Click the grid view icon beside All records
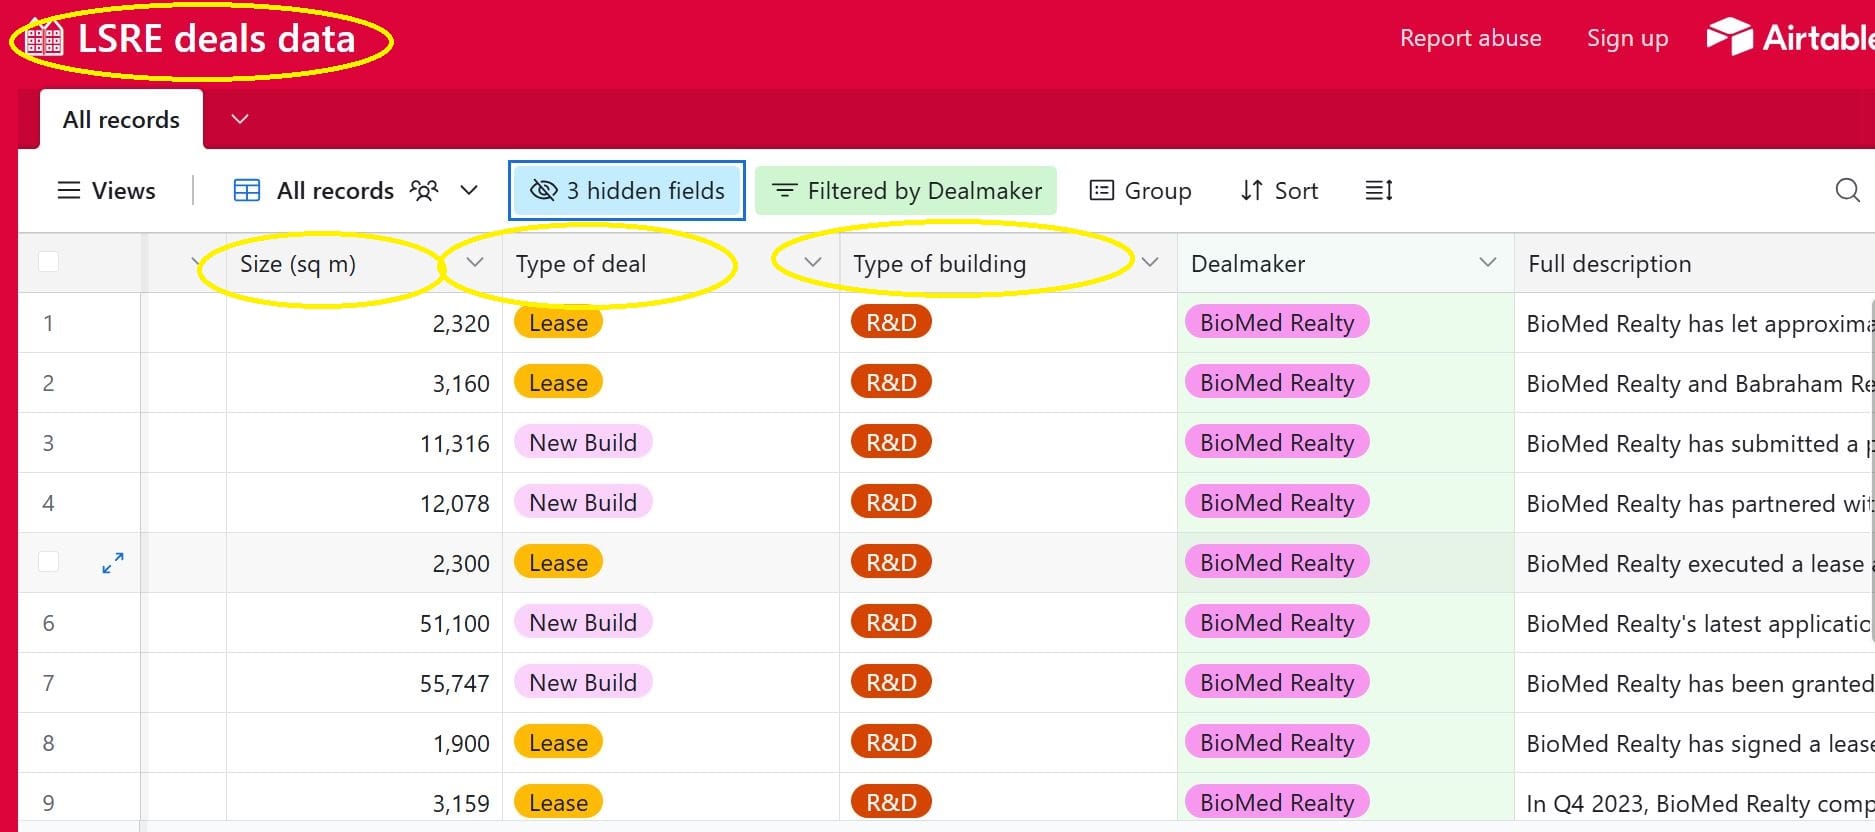1875x832 pixels. (247, 191)
